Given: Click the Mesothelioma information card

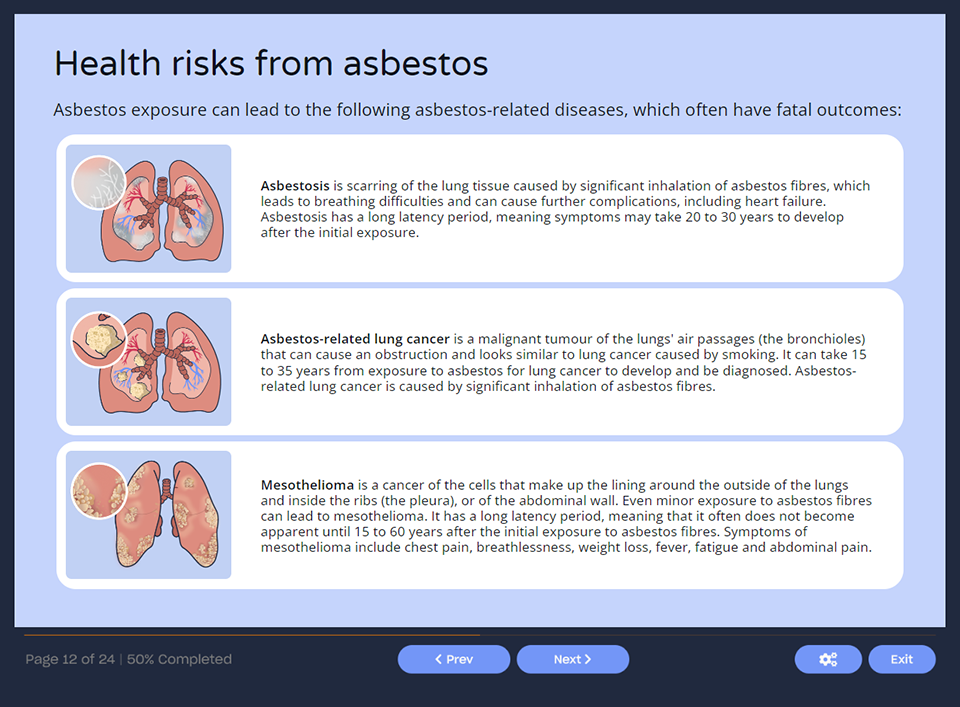Looking at the screenshot, I should pyautogui.click(x=480, y=514).
